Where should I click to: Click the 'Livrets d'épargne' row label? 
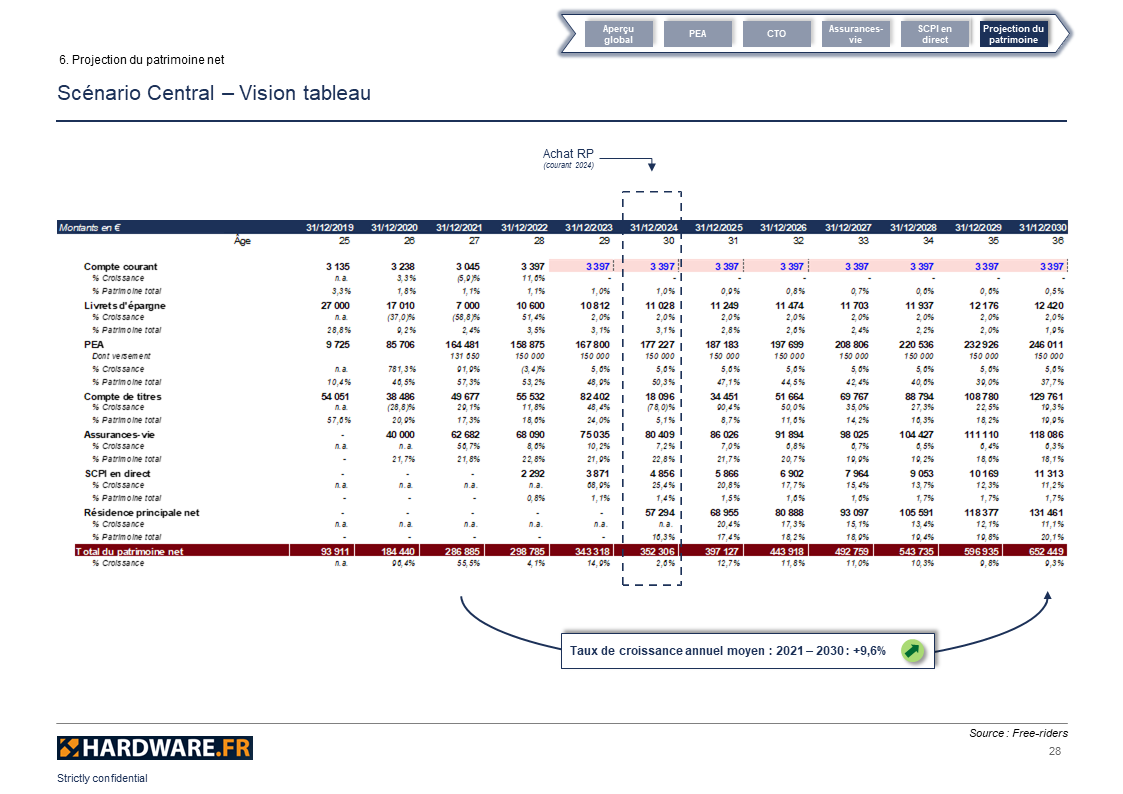[125, 306]
